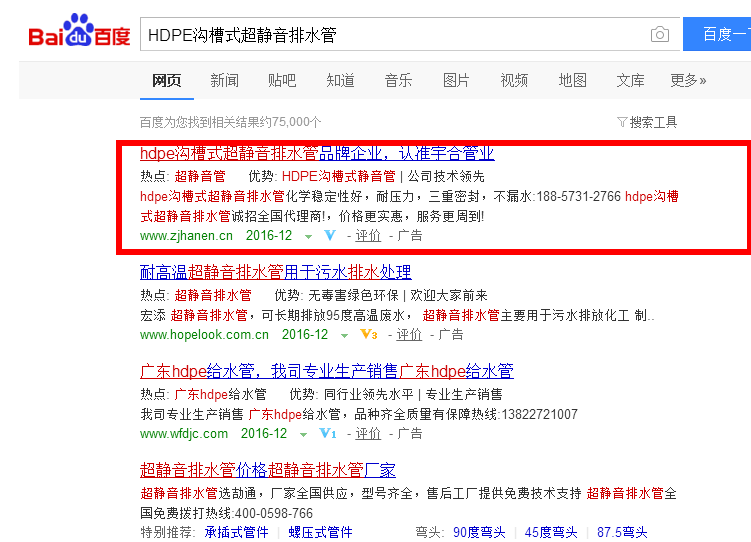Viewport: 751px width, 542px height.
Task: Click the blue V badge for zjhanen.cn
Action: tap(330, 236)
